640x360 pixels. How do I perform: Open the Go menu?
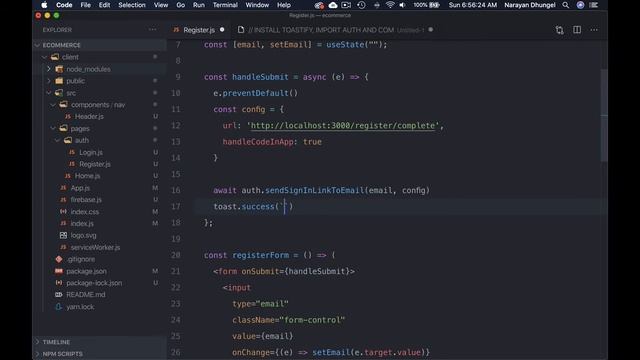tap(180, 5)
